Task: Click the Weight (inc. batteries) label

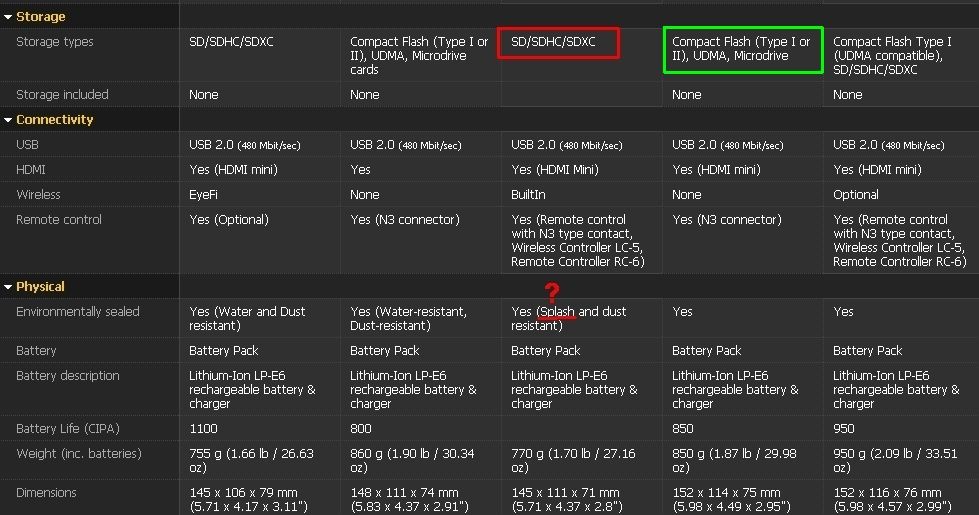Action: 79,454
